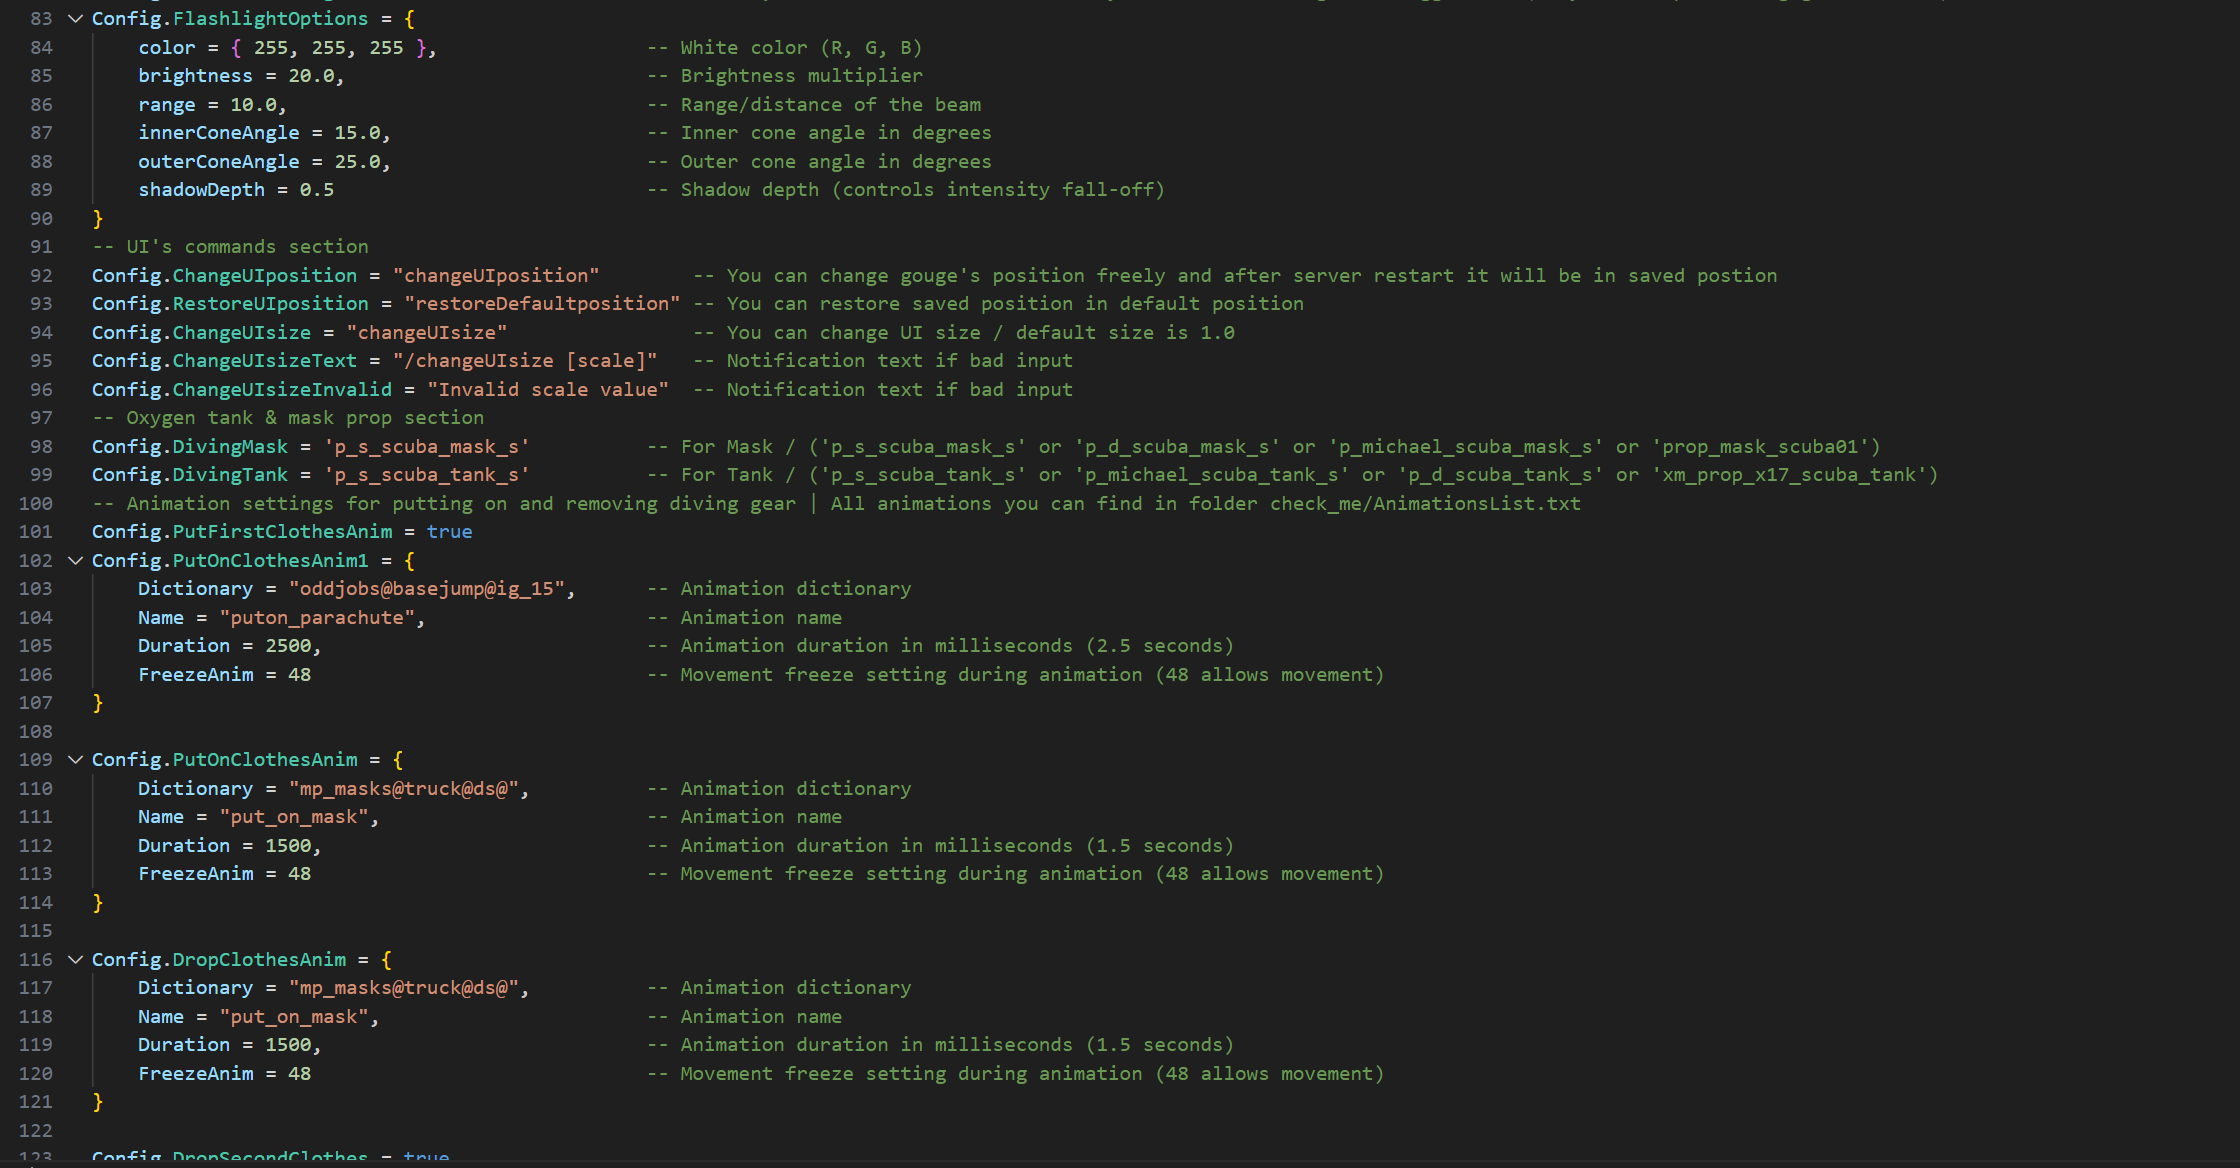Place cursor on brightness value 20.0

[311, 76]
